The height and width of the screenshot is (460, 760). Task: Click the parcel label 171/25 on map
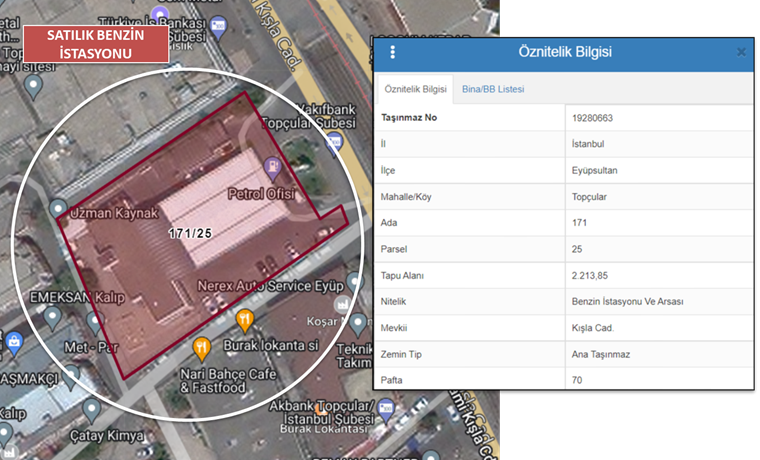click(190, 233)
